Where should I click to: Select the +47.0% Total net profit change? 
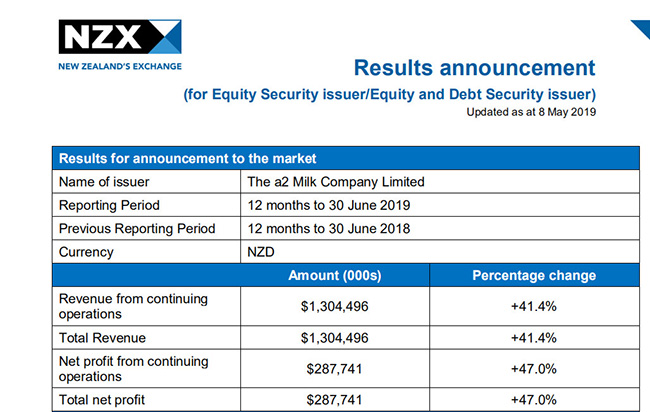pyautogui.click(x=534, y=400)
